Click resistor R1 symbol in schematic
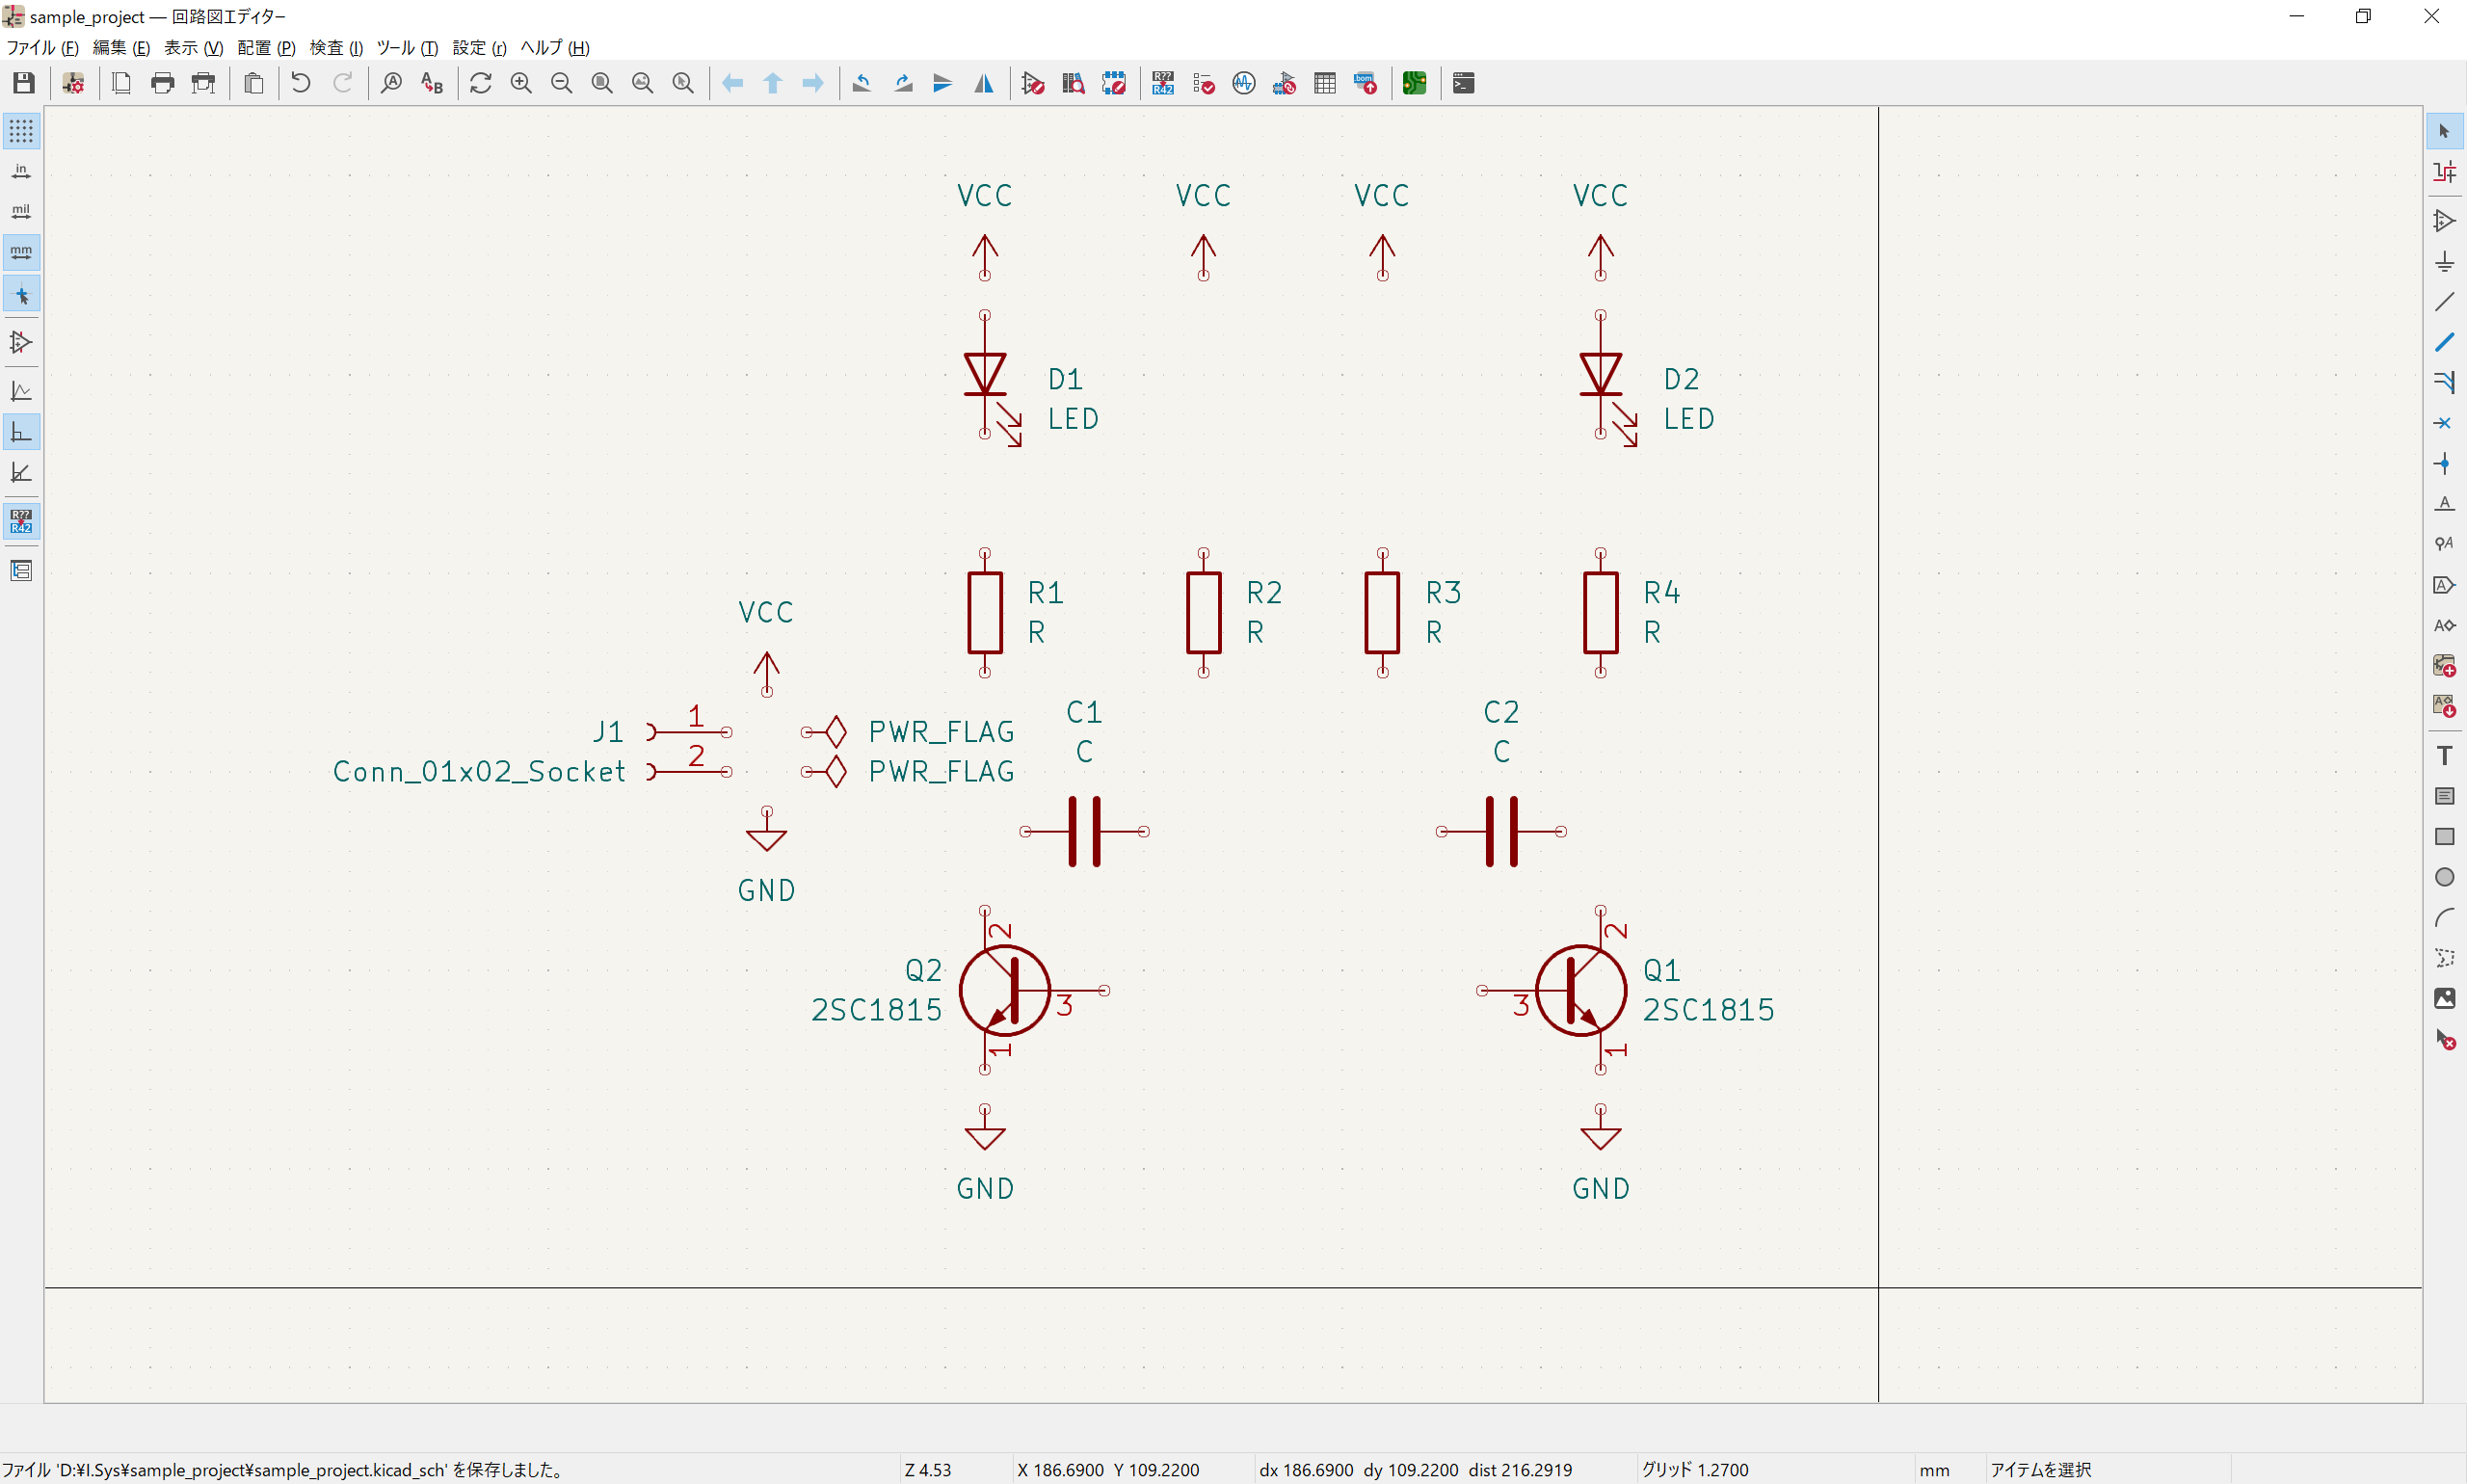The height and width of the screenshot is (1484, 2467). pyautogui.click(x=985, y=613)
